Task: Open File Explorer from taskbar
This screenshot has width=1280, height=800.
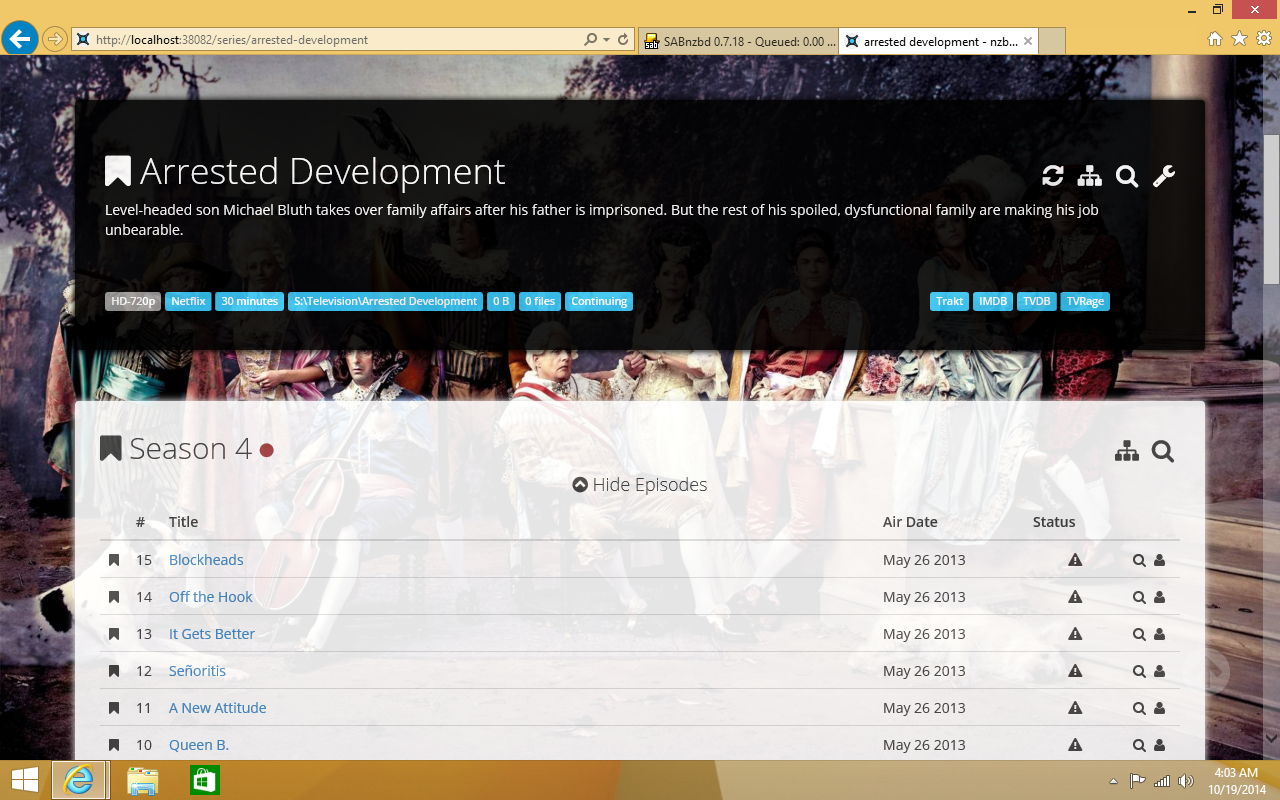Action: (x=142, y=780)
